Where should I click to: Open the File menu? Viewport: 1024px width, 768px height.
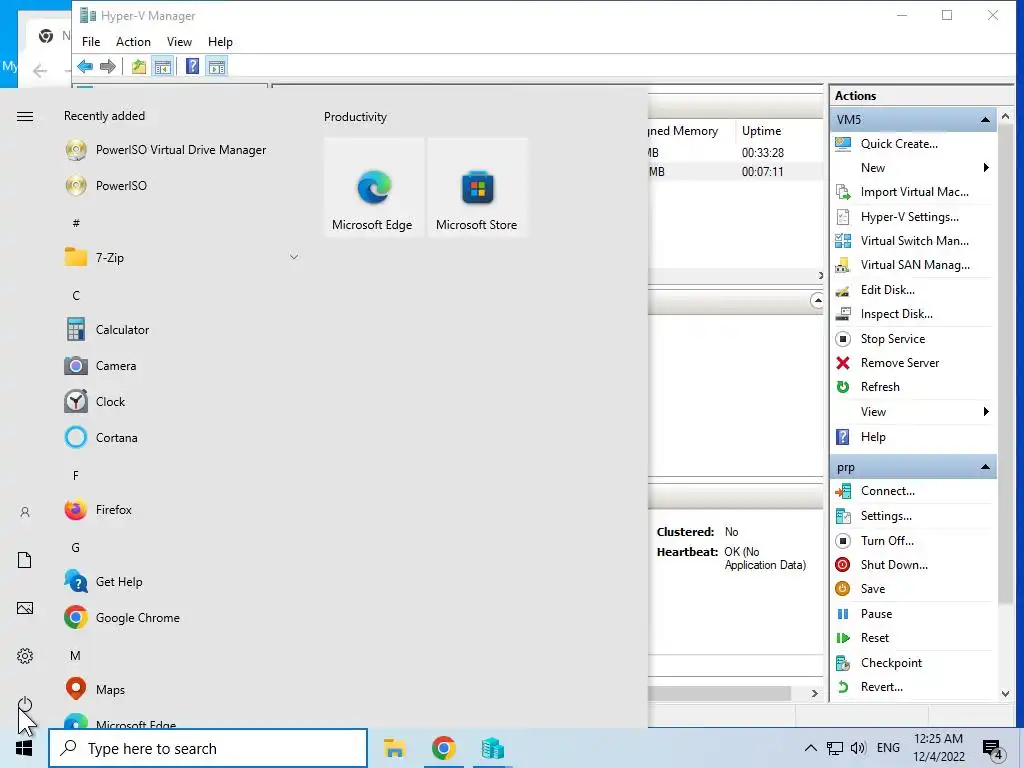pos(91,42)
